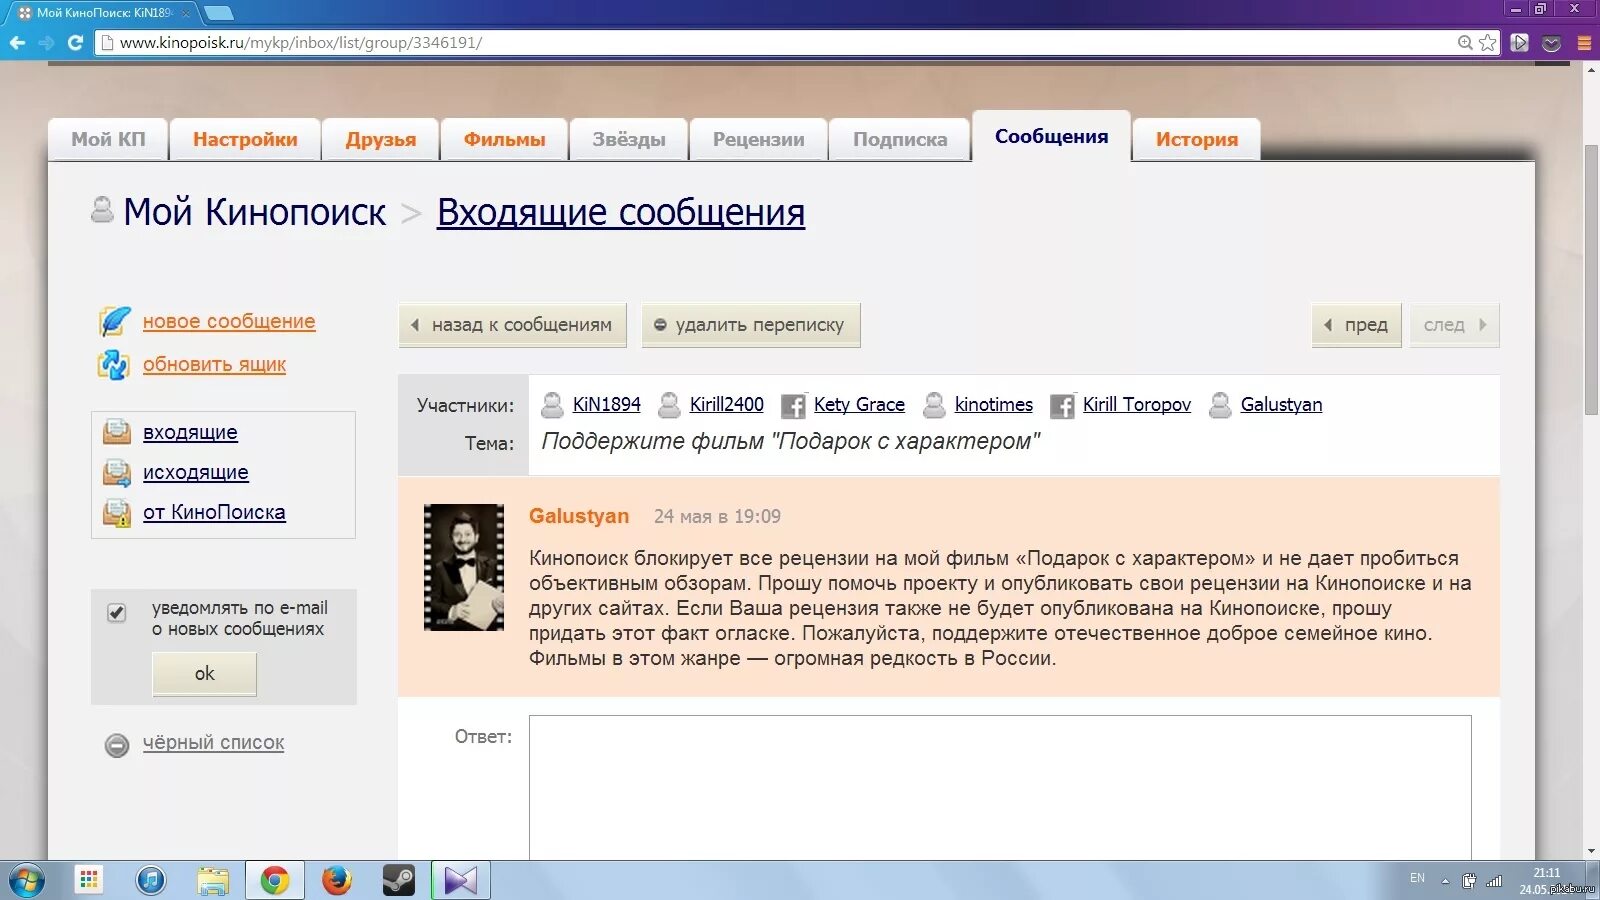Open Kety Grace participant profile link
Viewport: 1600px width, 900px height.
pos(859,404)
